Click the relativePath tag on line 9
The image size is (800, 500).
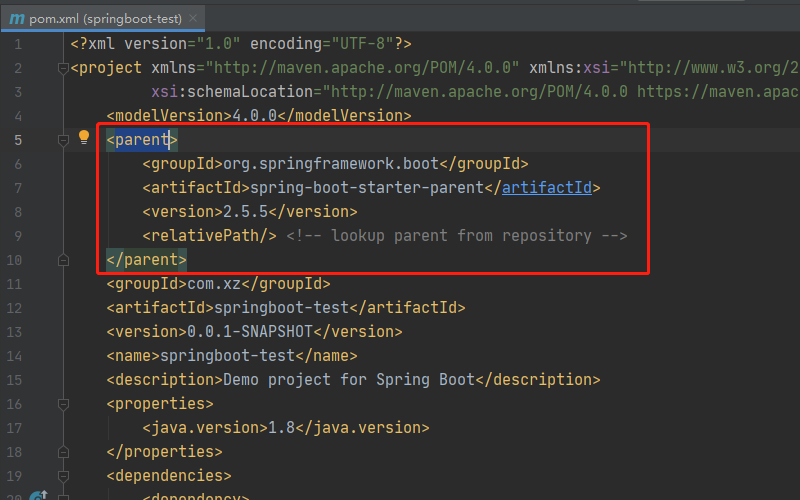click(x=210, y=236)
